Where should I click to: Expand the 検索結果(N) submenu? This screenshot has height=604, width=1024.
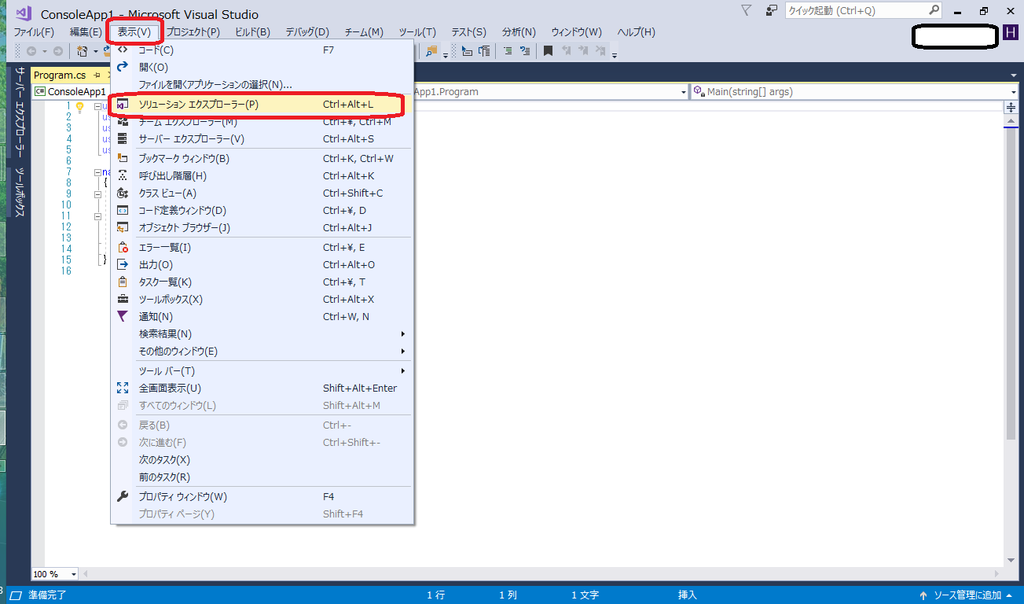click(262, 334)
